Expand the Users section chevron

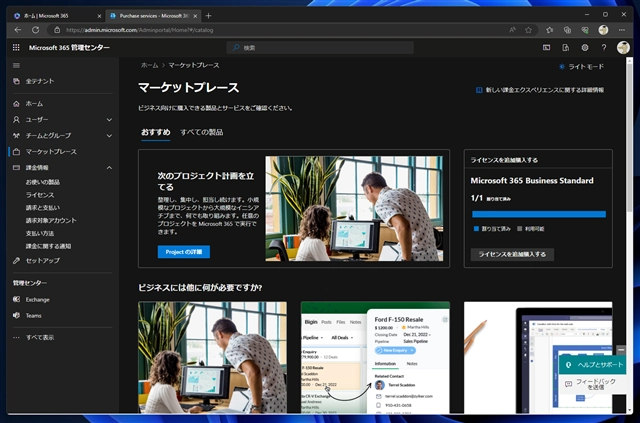click(x=109, y=120)
